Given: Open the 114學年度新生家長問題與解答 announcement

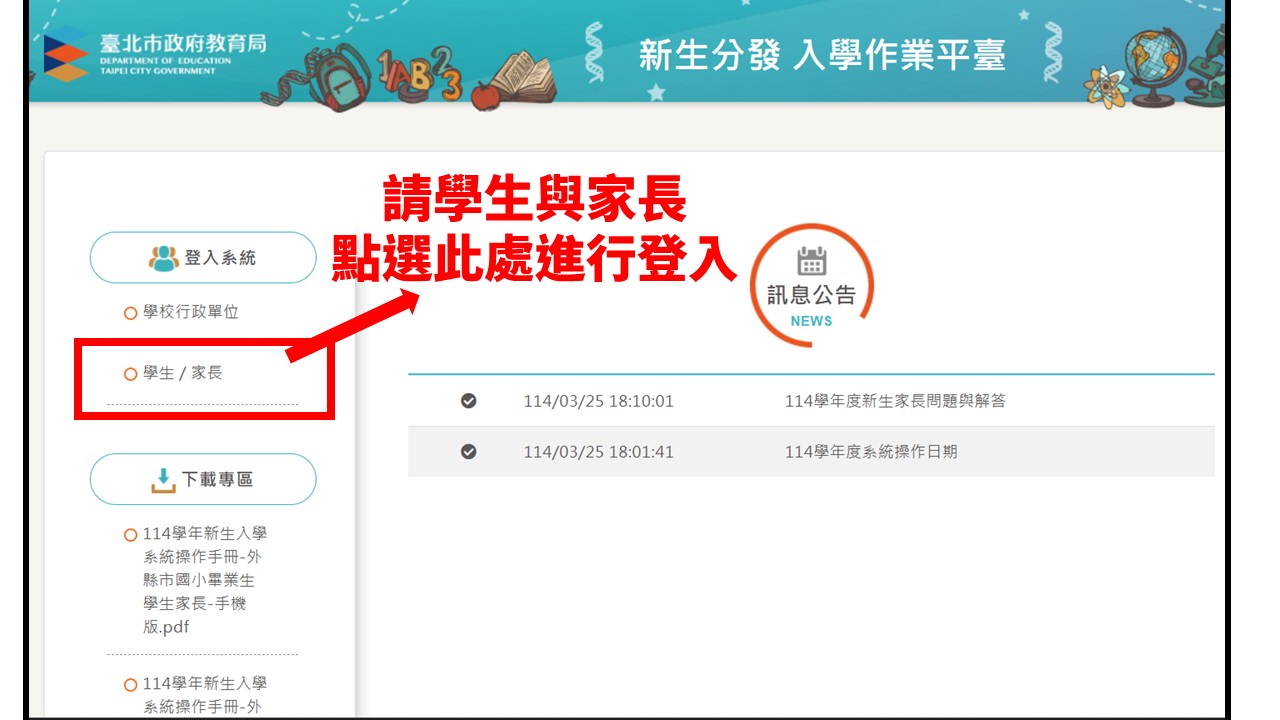Looking at the screenshot, I should coord(895,401).
